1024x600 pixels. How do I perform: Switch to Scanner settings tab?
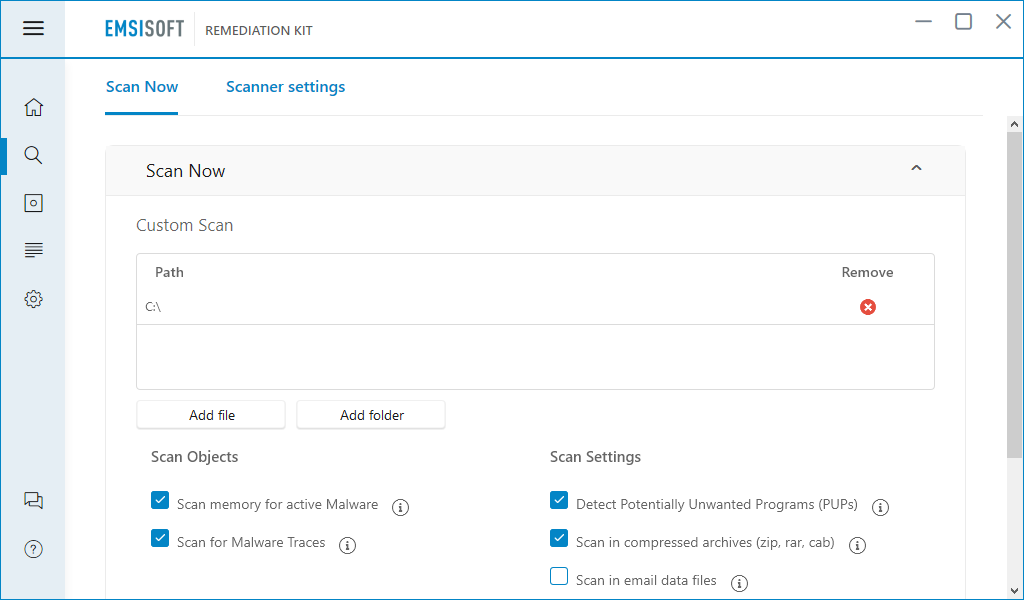point(285,87)
